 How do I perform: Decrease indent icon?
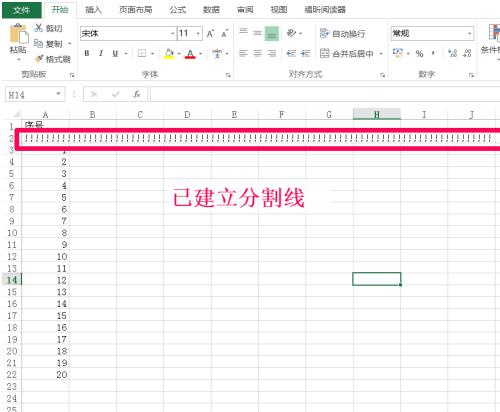[291, 53]
